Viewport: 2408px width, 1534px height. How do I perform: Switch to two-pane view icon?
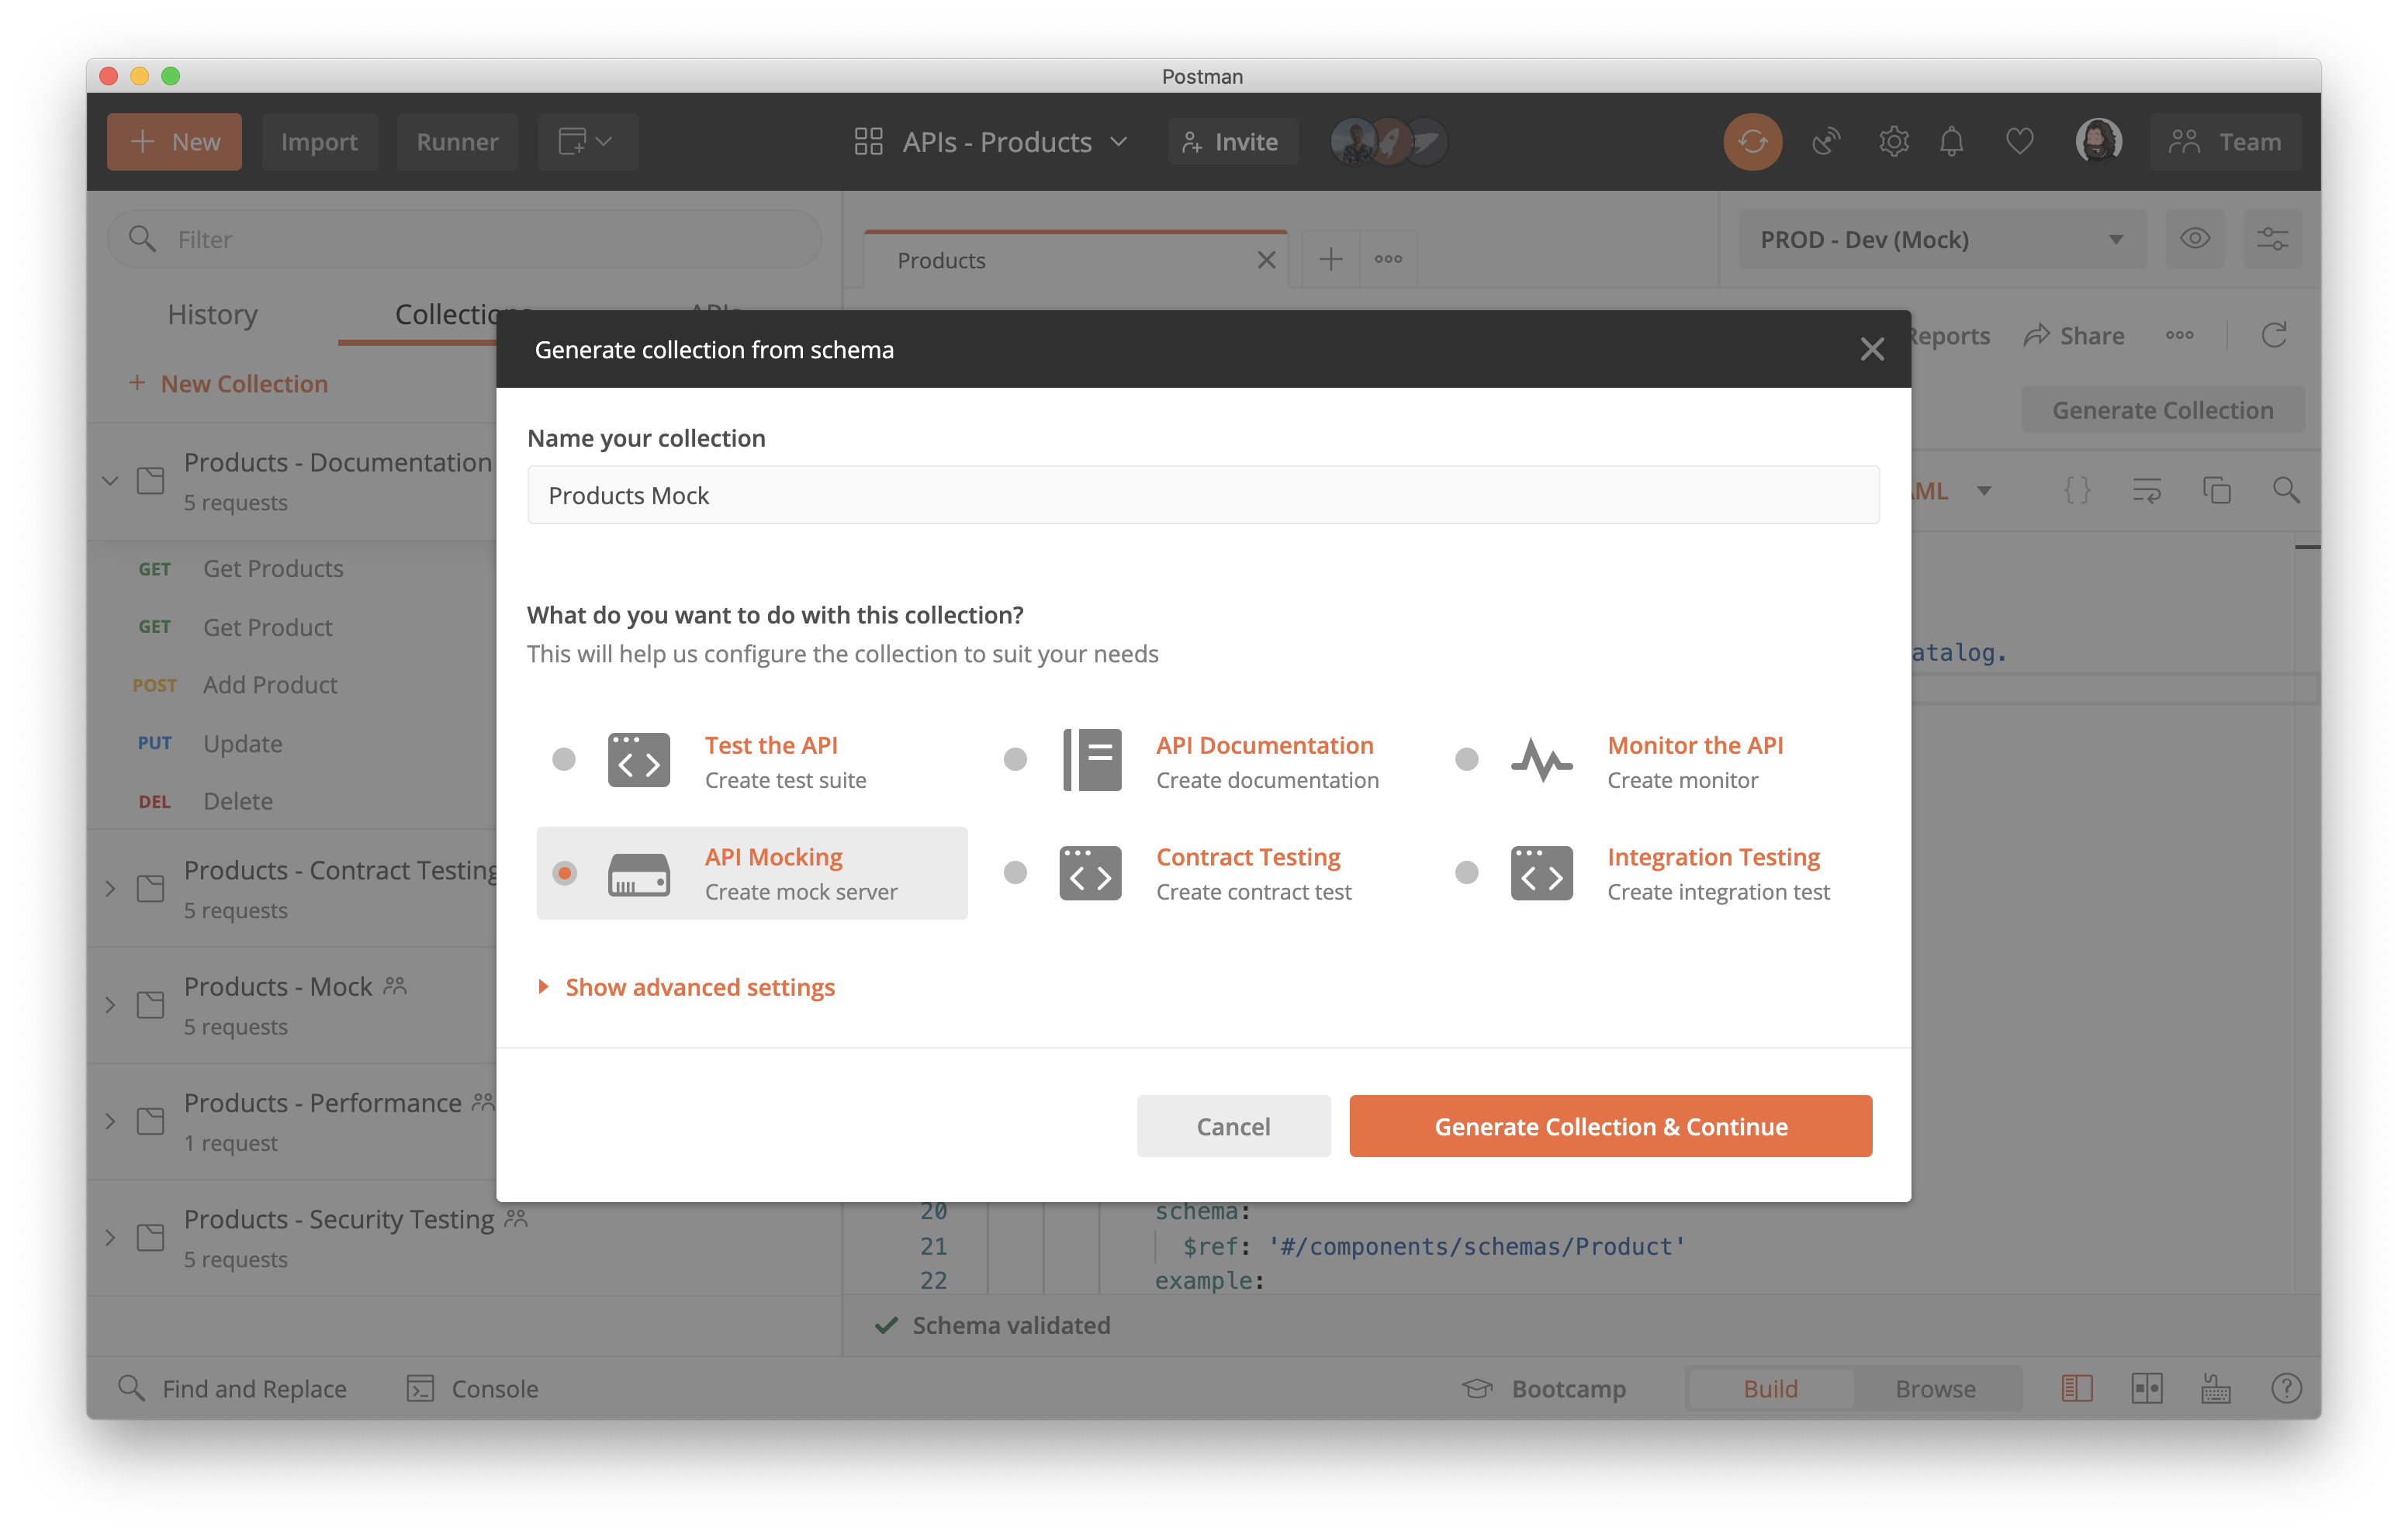(2146, 1388)
